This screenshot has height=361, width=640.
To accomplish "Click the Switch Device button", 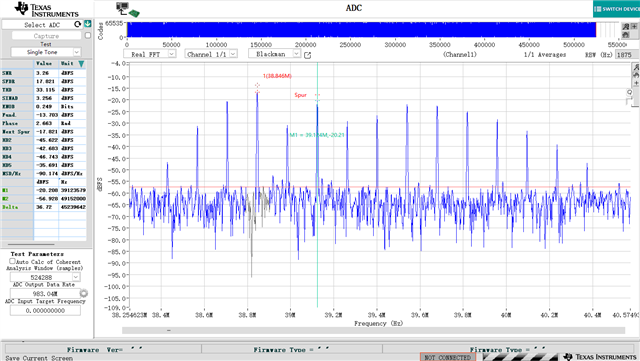I will tap(616, 9).
